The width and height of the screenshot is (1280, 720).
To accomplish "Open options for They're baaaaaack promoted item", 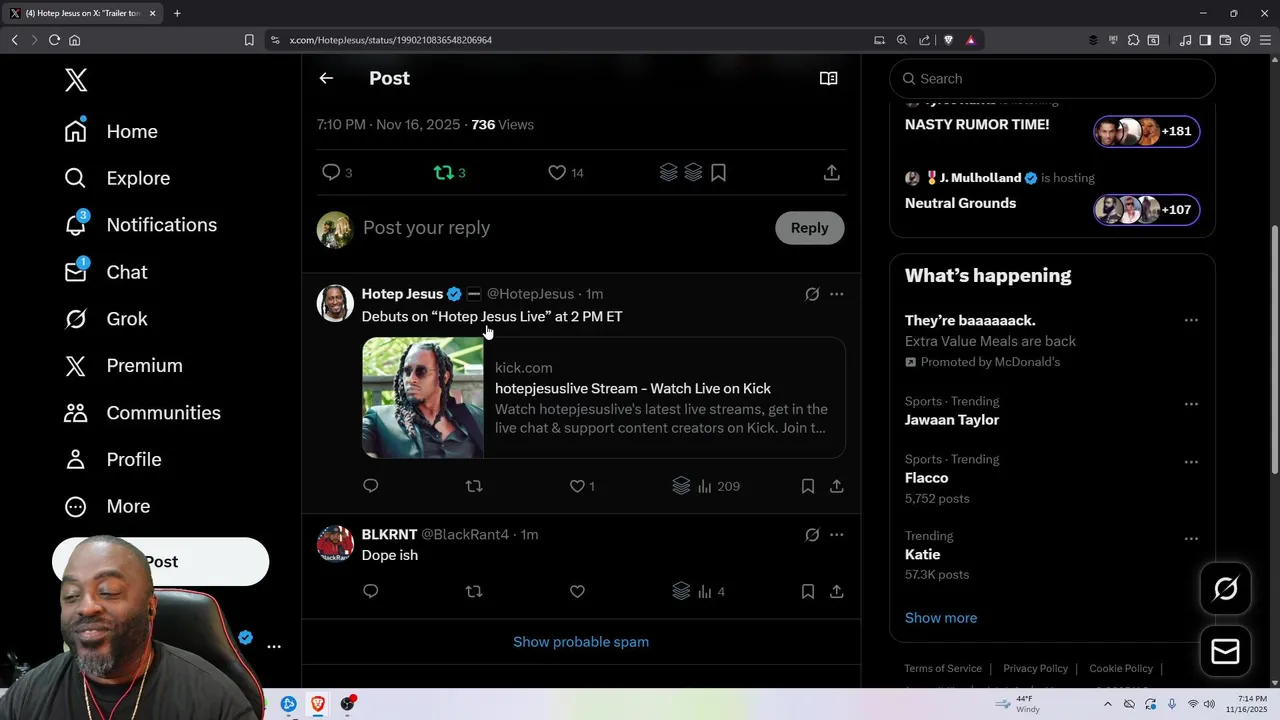I will (x=1191, y=321).
